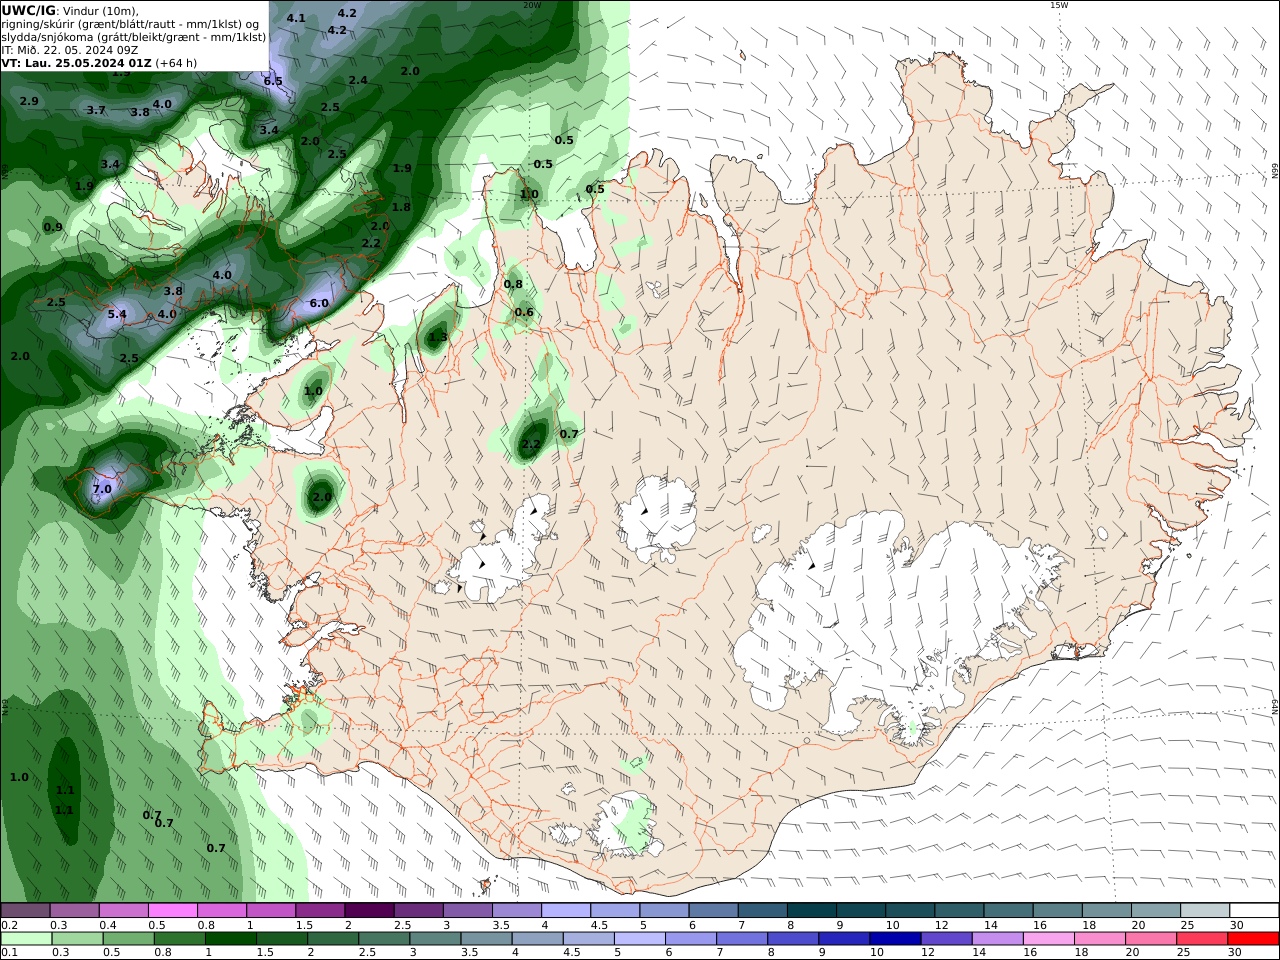The width and height of the screenshot is (1280, 960).
Task: Click the 7.0 precipitation value on the map
Action: tap(102, 489)
